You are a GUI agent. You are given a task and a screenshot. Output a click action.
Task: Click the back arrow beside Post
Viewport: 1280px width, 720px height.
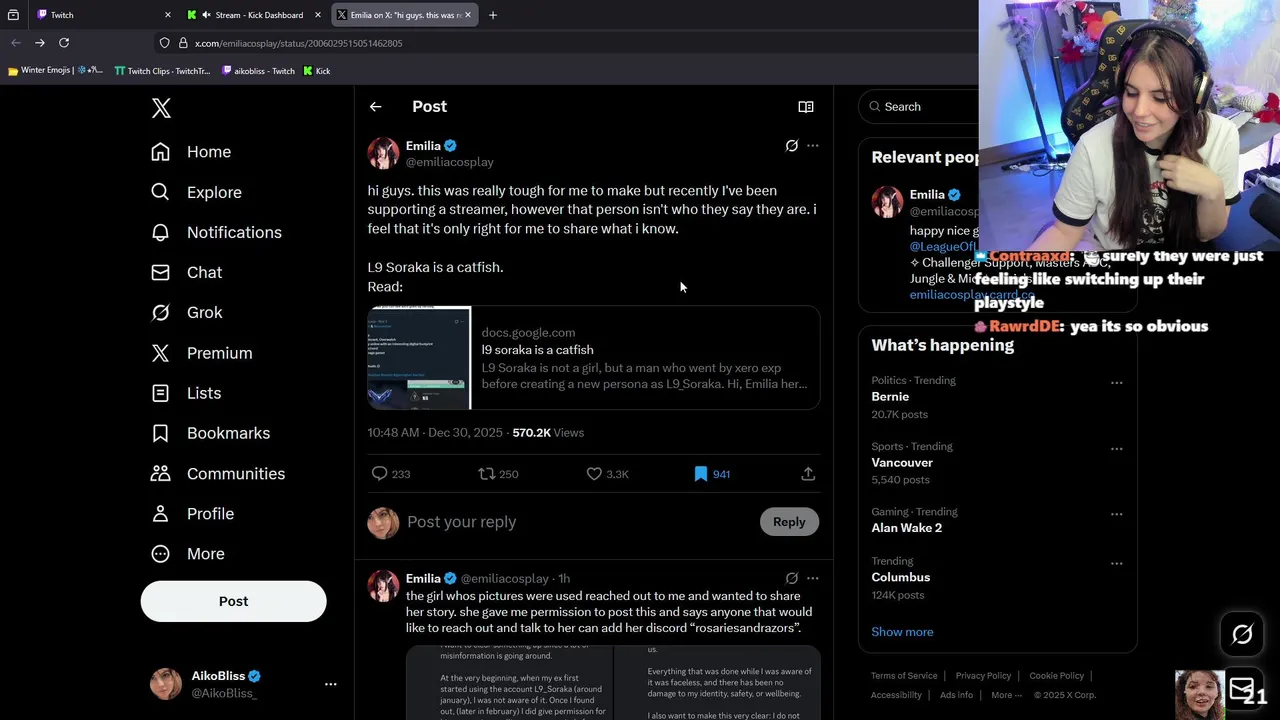[x=375, y=107]
